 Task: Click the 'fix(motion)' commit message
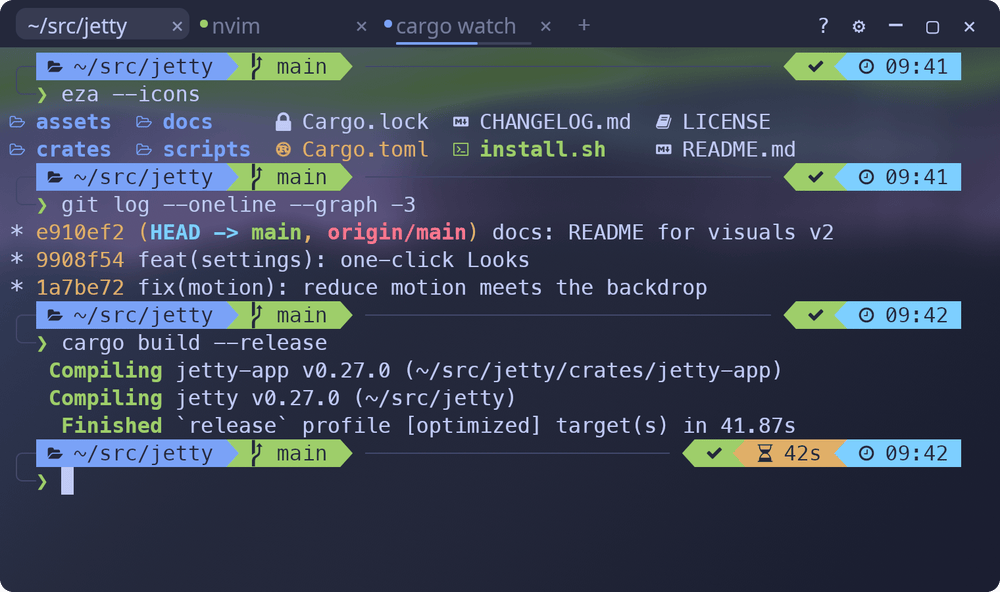pyautogui.click(x=422, y=288)
